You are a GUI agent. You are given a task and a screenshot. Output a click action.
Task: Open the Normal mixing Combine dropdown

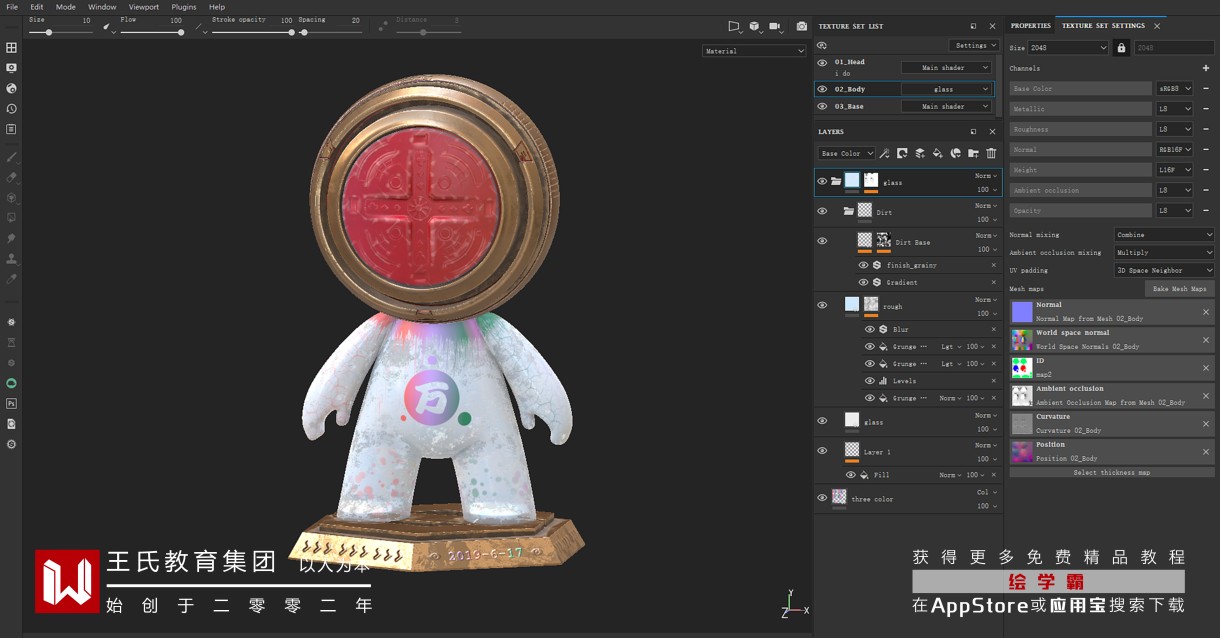point(1164,235)
